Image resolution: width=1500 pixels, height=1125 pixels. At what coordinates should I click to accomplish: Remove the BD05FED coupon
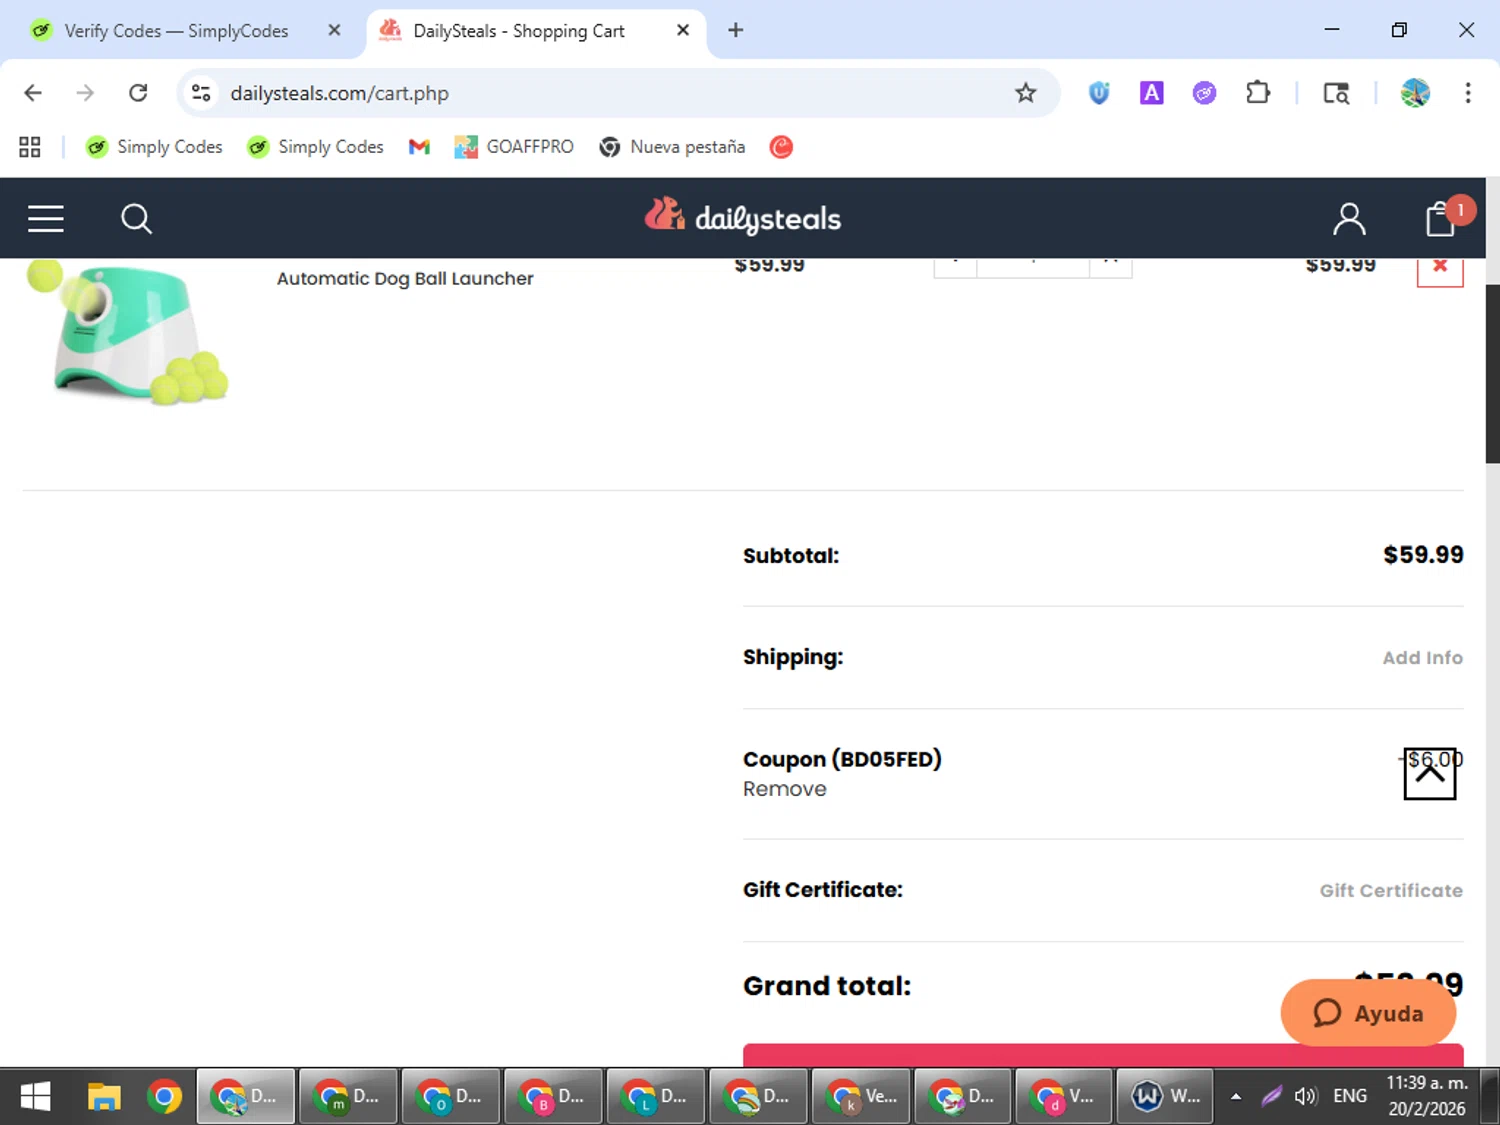tap(784, 789)
